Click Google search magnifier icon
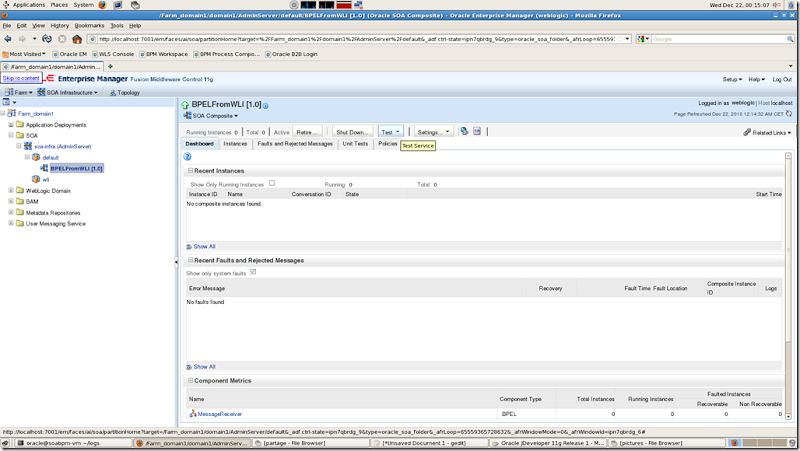Screen dimensions: 800x451 click(x=790, y=39)
